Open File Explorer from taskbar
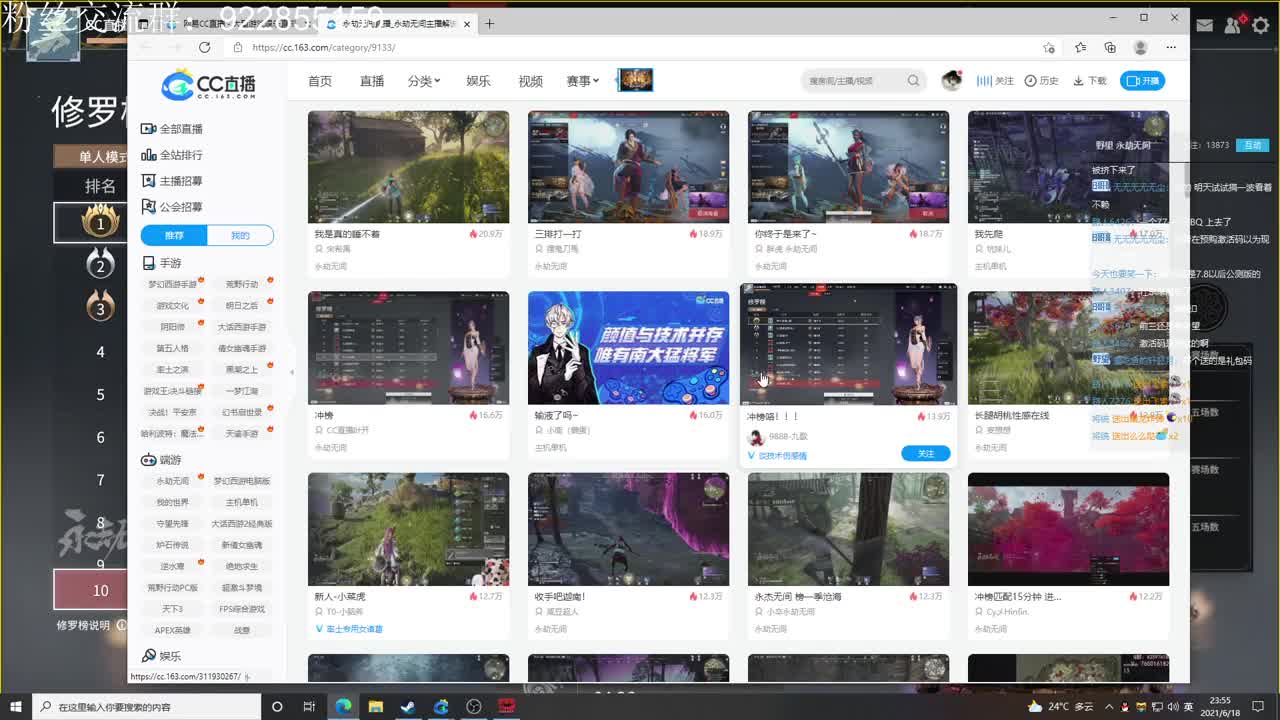This screenshot has width=1280, height=720. coord(376,707)
